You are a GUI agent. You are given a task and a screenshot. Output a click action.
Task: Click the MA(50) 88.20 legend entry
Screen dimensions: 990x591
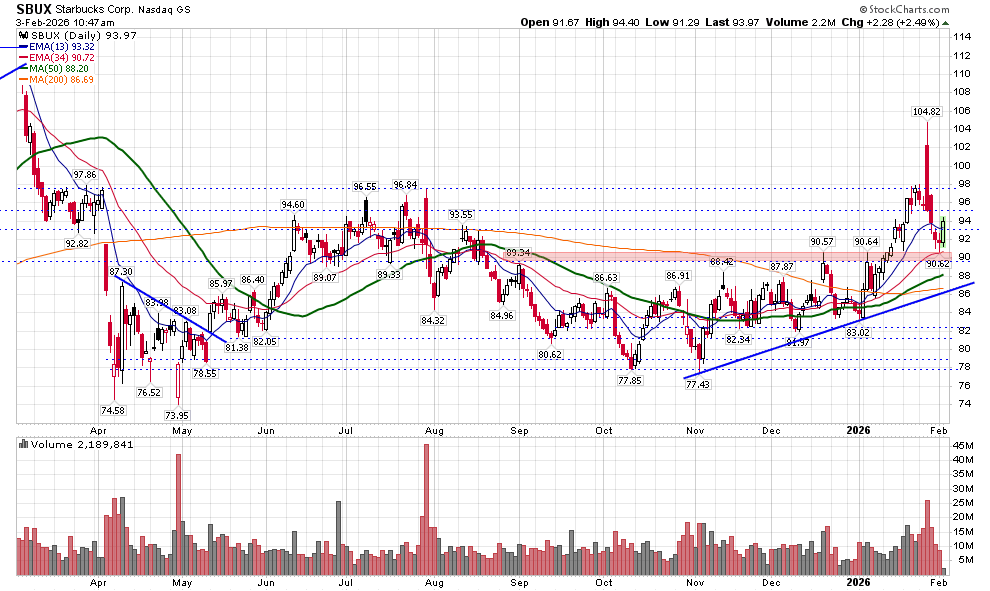point(61,70)
